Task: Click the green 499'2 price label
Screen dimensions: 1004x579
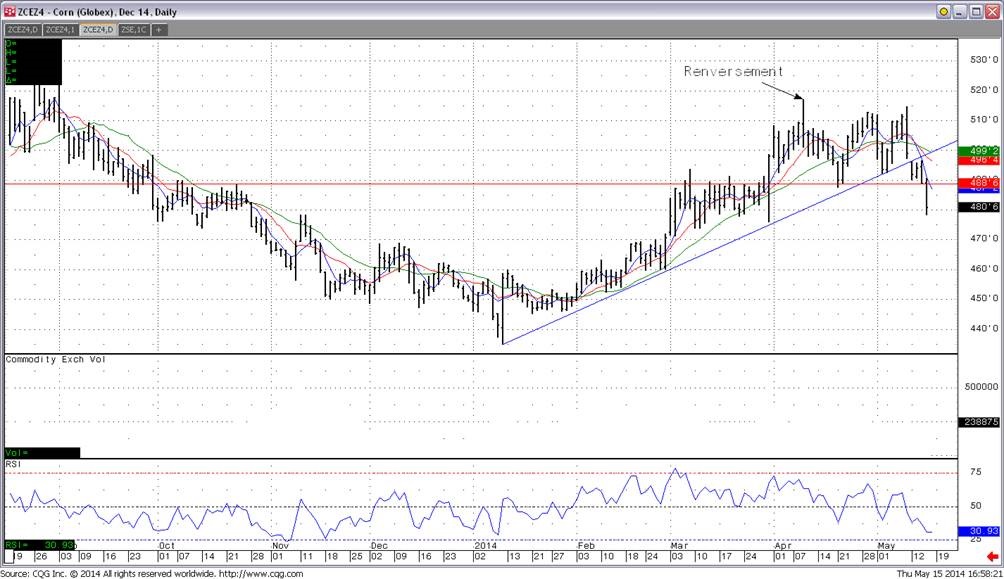Action: (979, 150)
